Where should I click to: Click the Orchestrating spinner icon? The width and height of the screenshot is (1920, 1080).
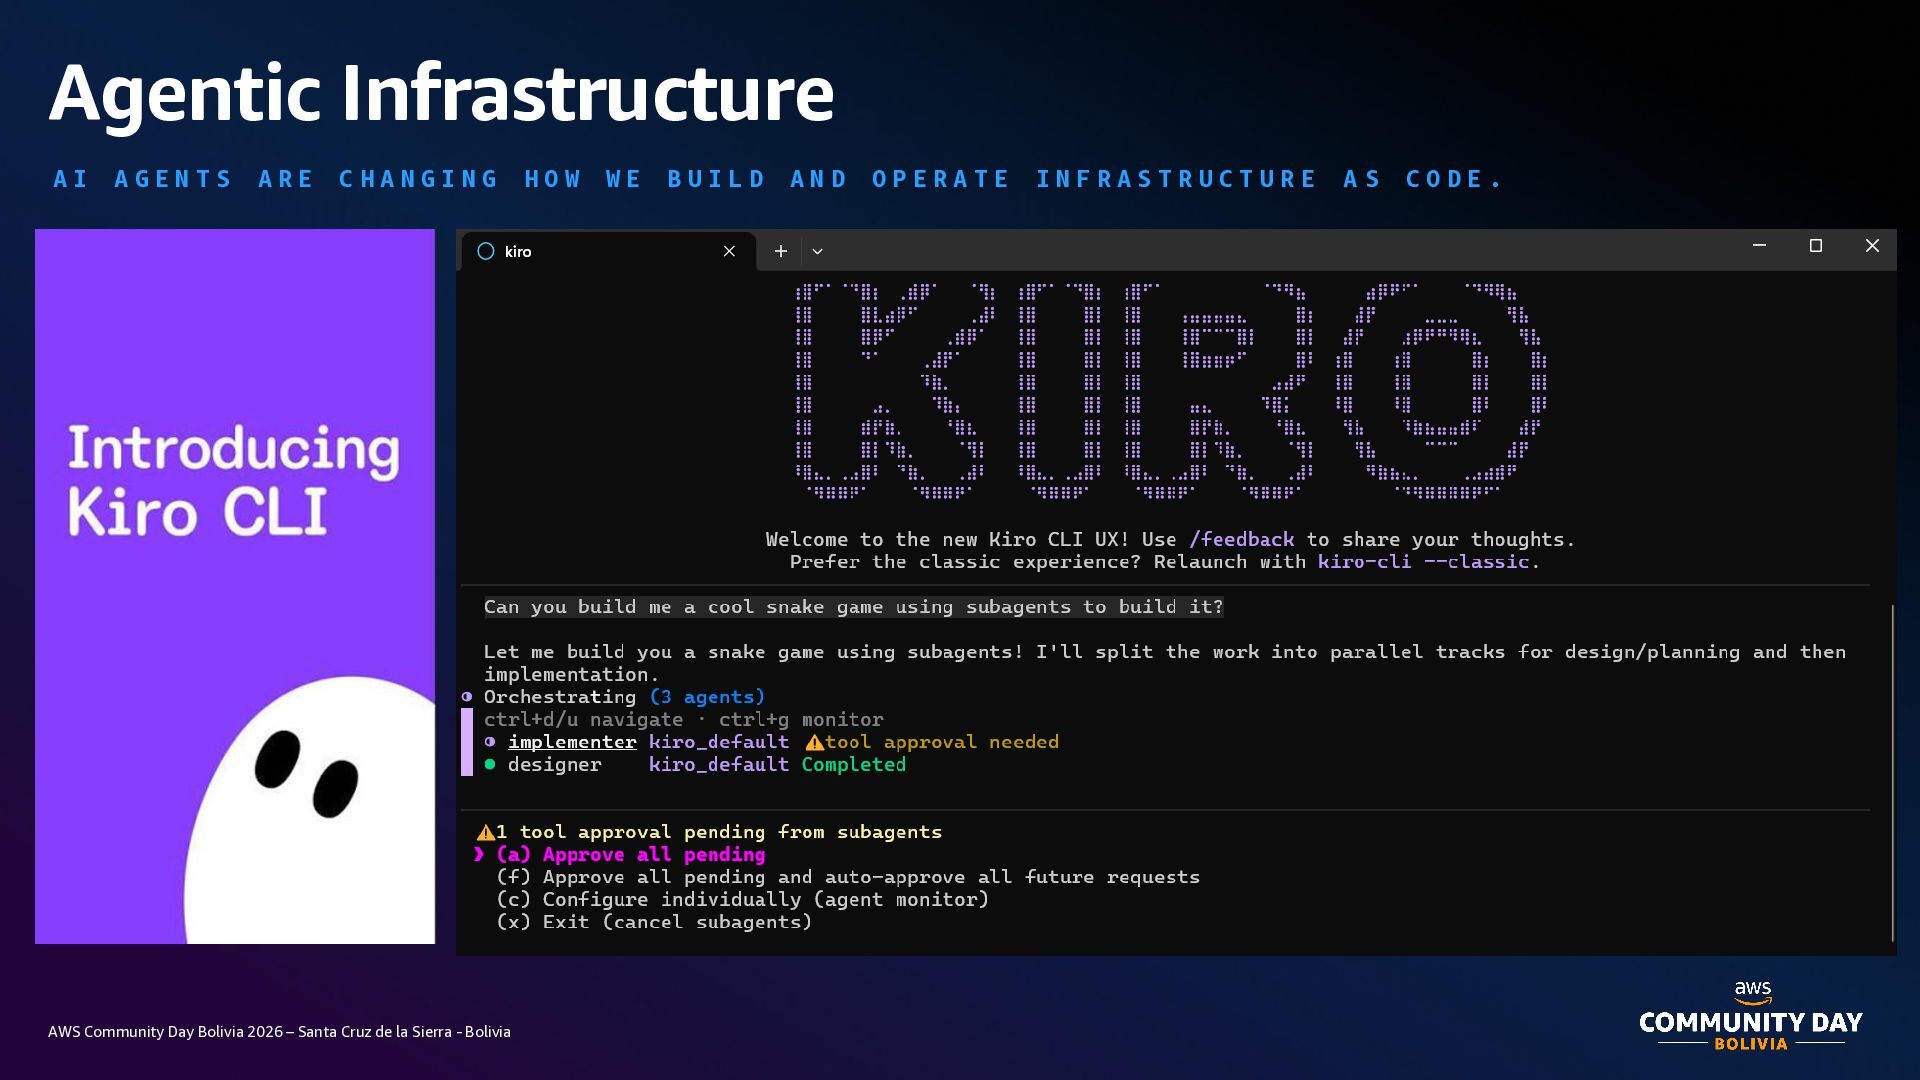tap(467, 697)
